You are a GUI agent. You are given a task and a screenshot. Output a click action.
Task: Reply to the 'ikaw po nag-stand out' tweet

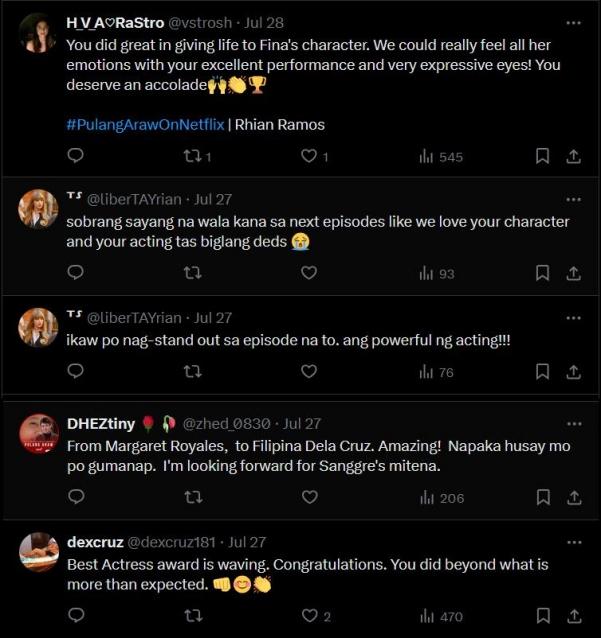(75, 371)
